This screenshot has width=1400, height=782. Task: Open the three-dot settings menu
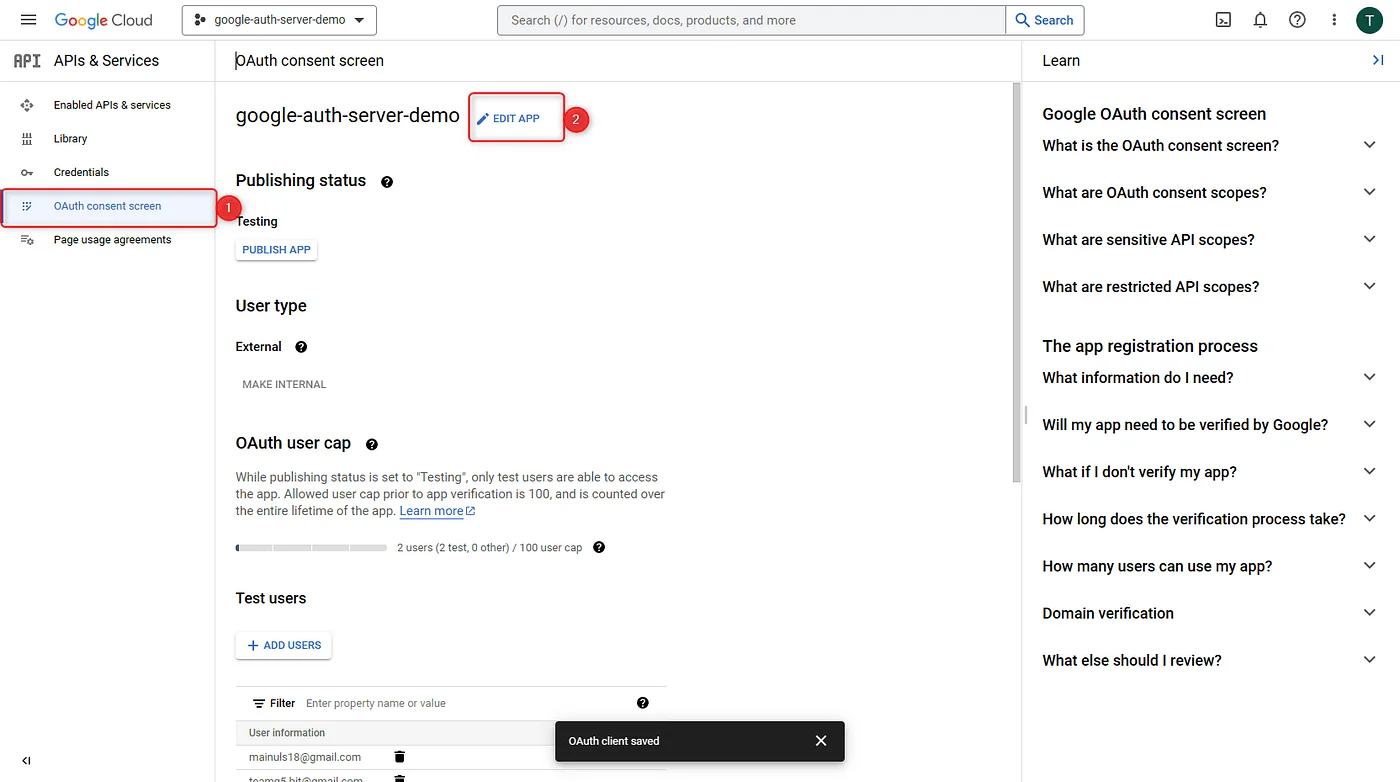point(1334,20)
